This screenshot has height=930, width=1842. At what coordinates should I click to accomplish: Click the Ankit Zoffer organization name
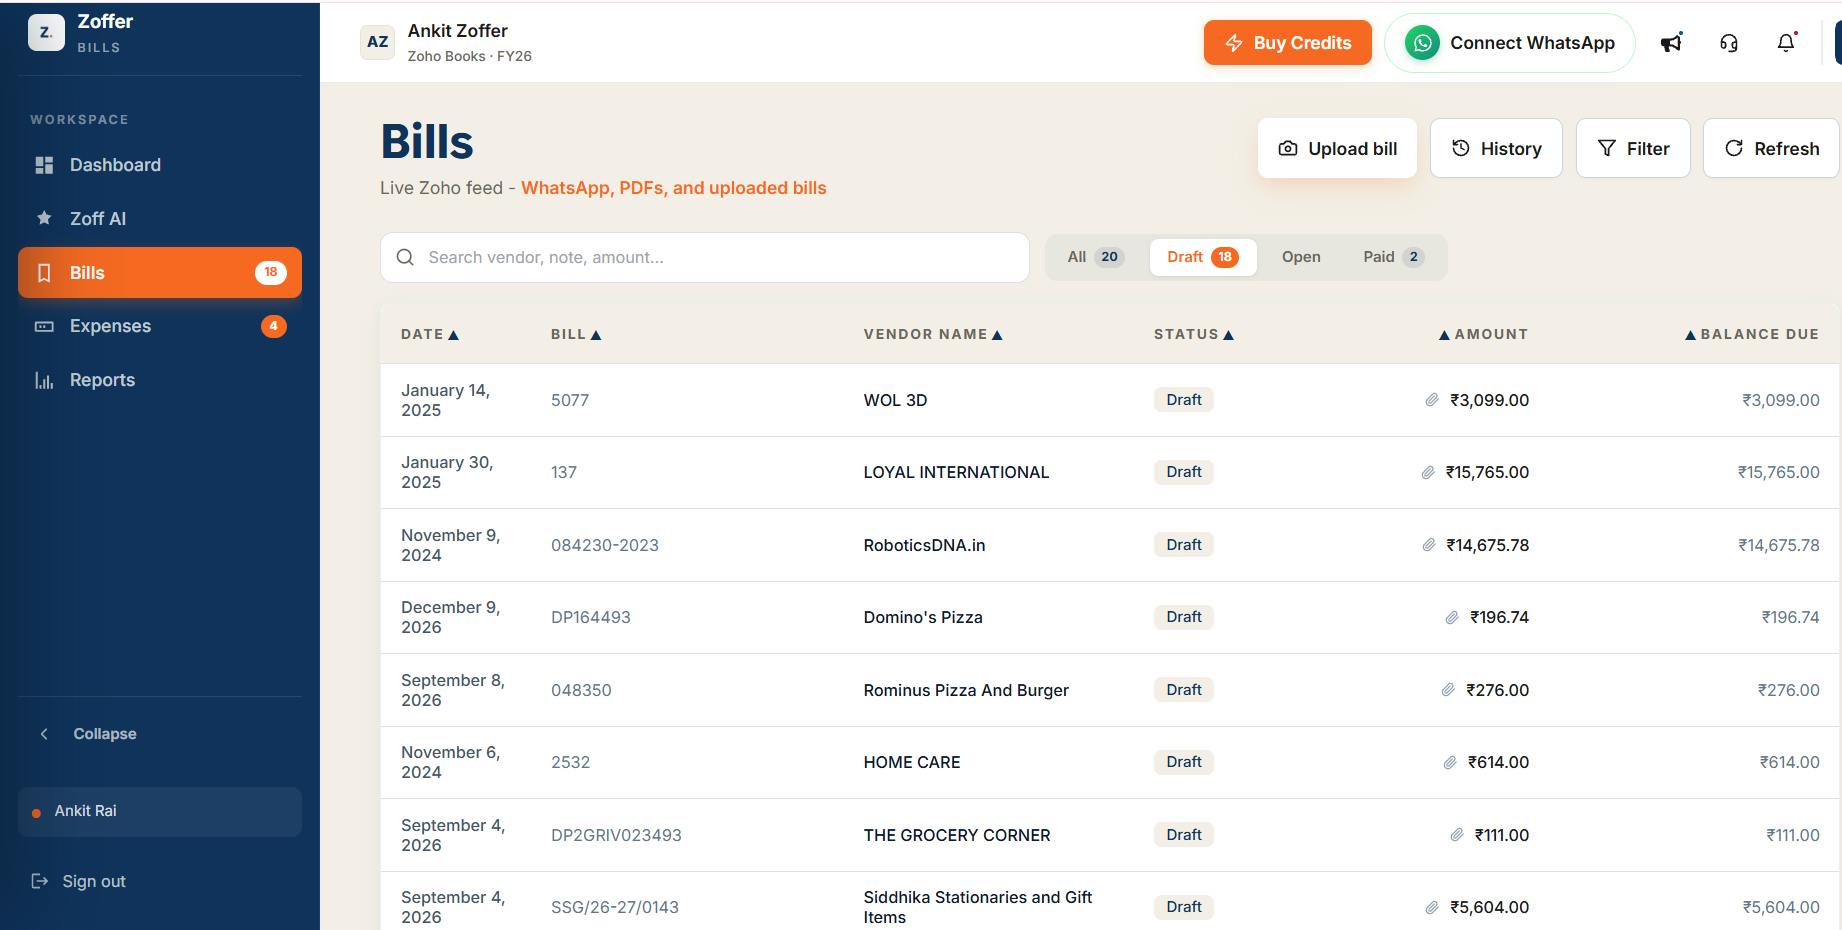[x=458, y=31]
